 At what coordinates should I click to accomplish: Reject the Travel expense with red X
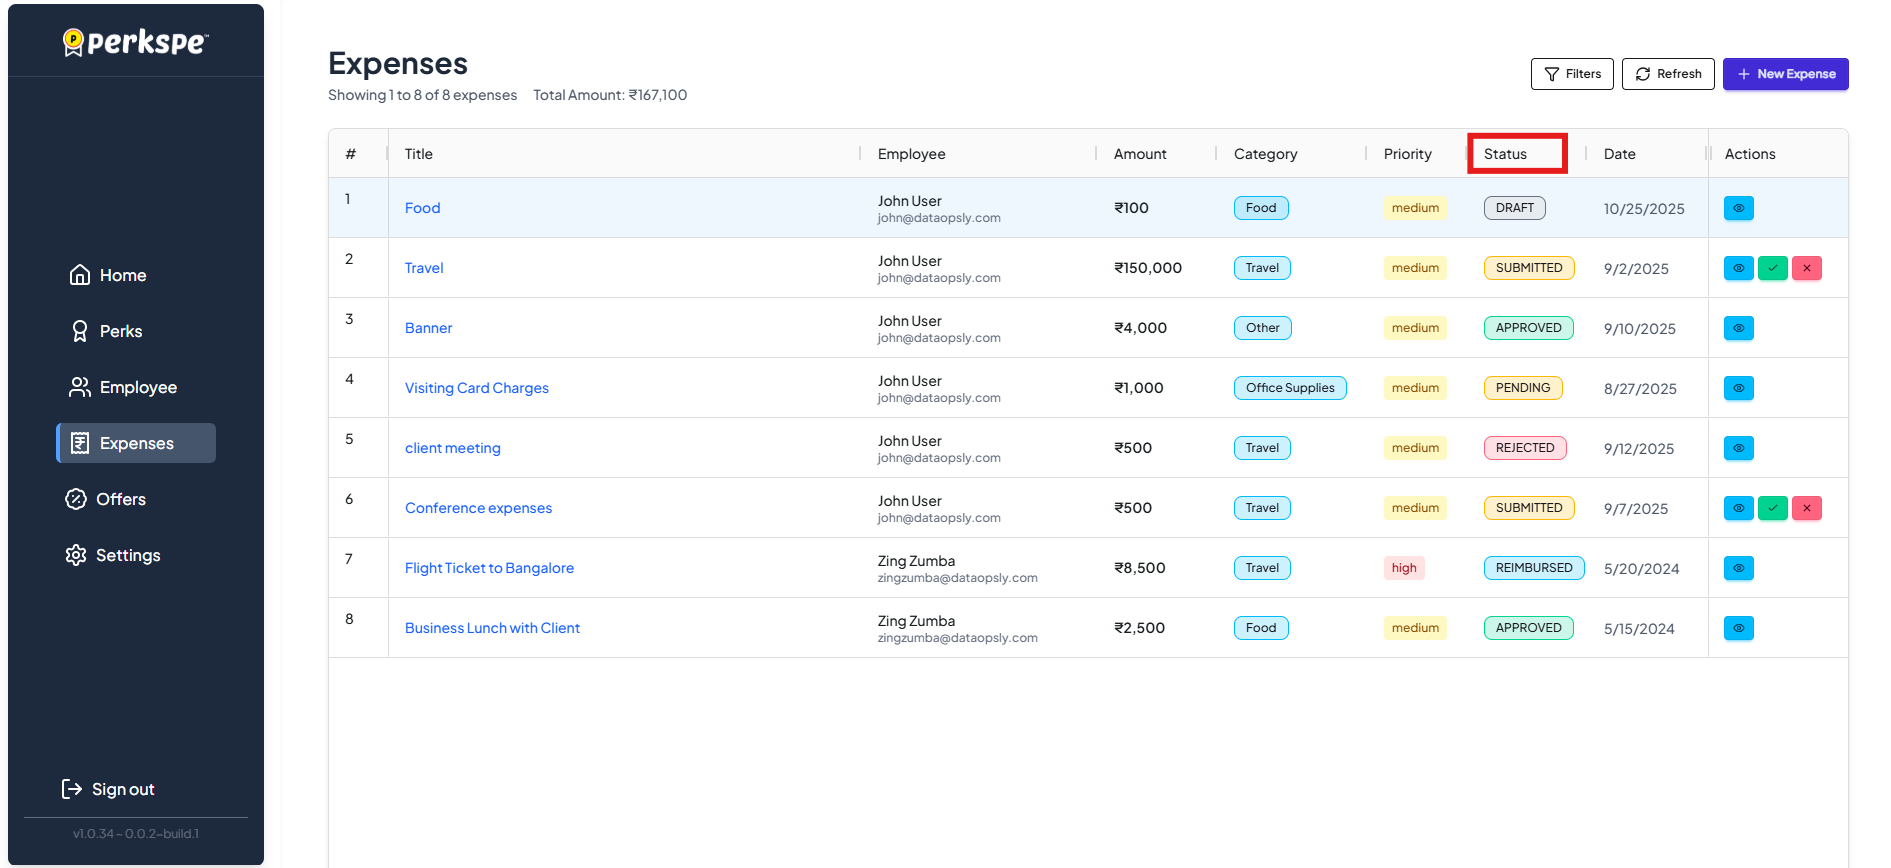[1806, 268]
